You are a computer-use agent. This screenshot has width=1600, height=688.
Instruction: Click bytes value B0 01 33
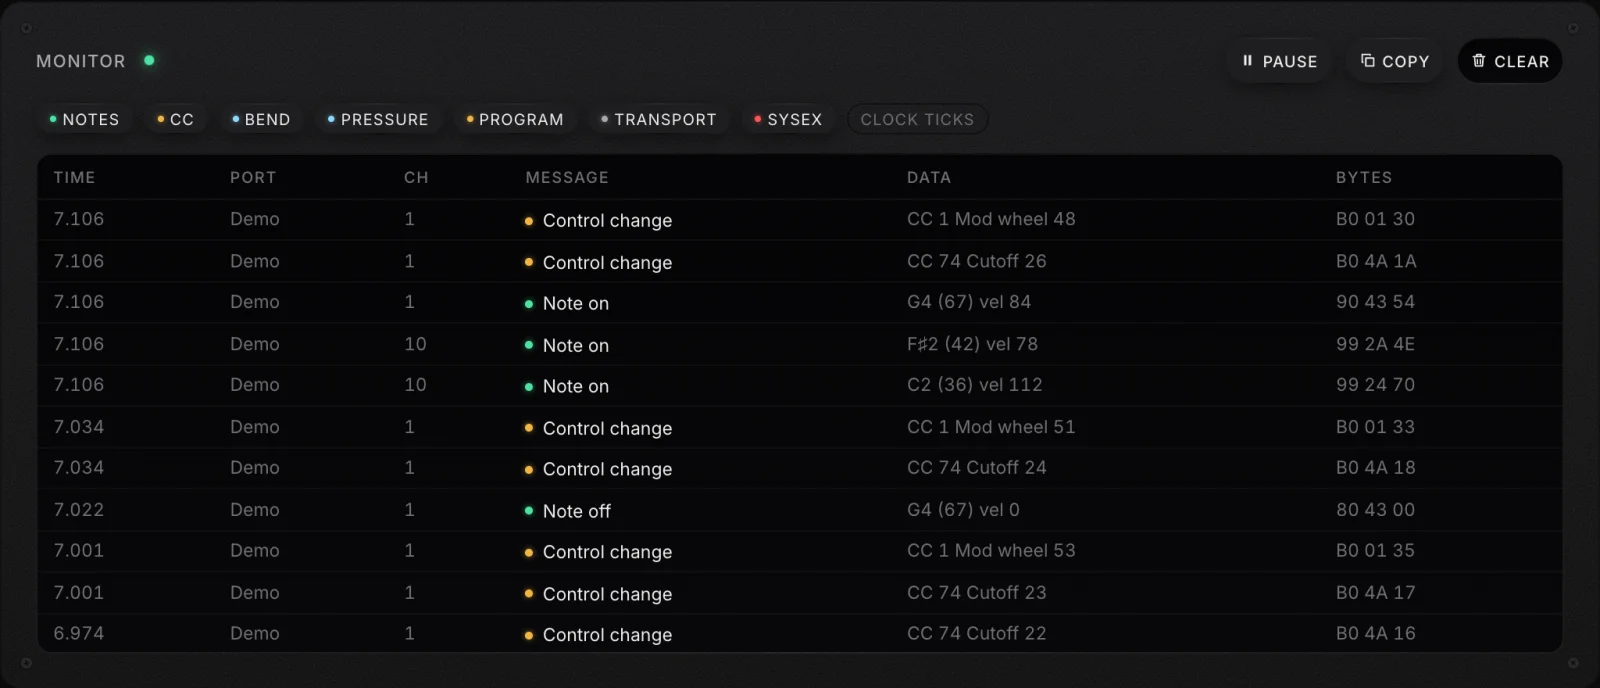tap(1375, 427)
